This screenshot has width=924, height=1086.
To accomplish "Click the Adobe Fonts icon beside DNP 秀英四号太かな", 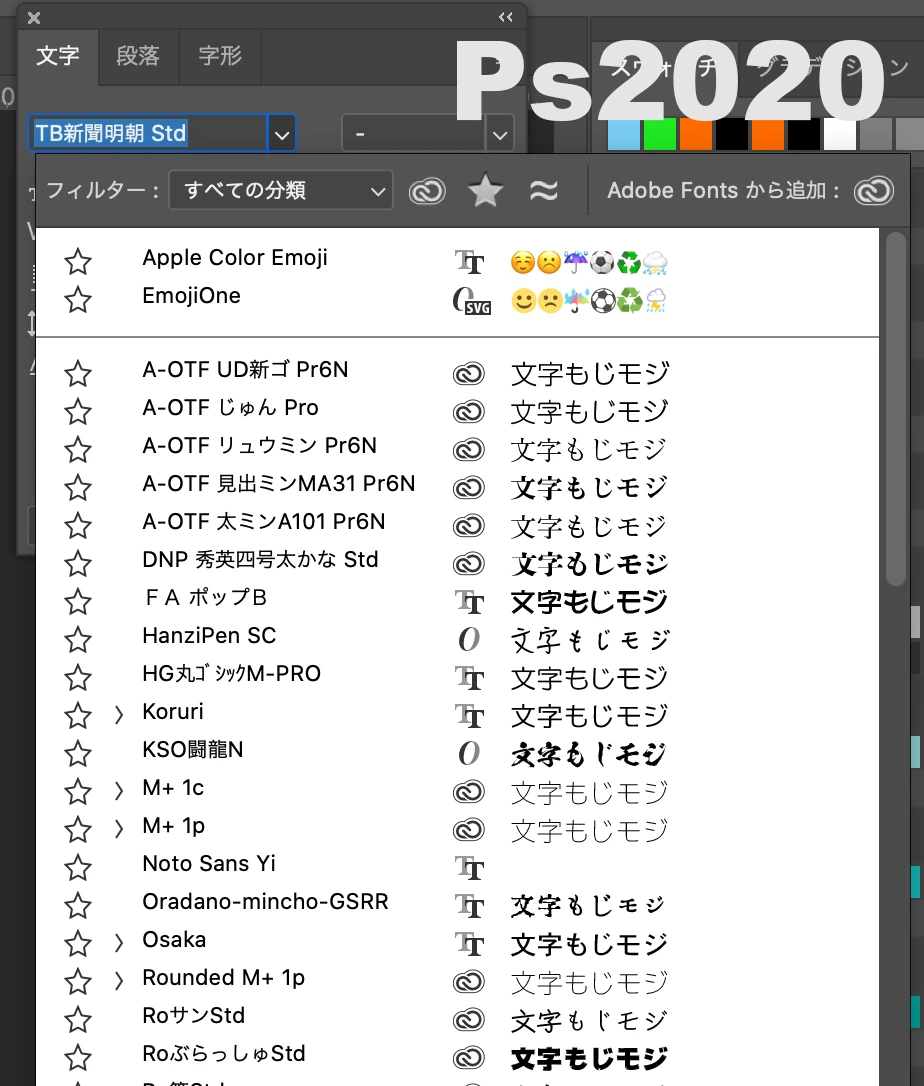I will click(x=469, y=564).
